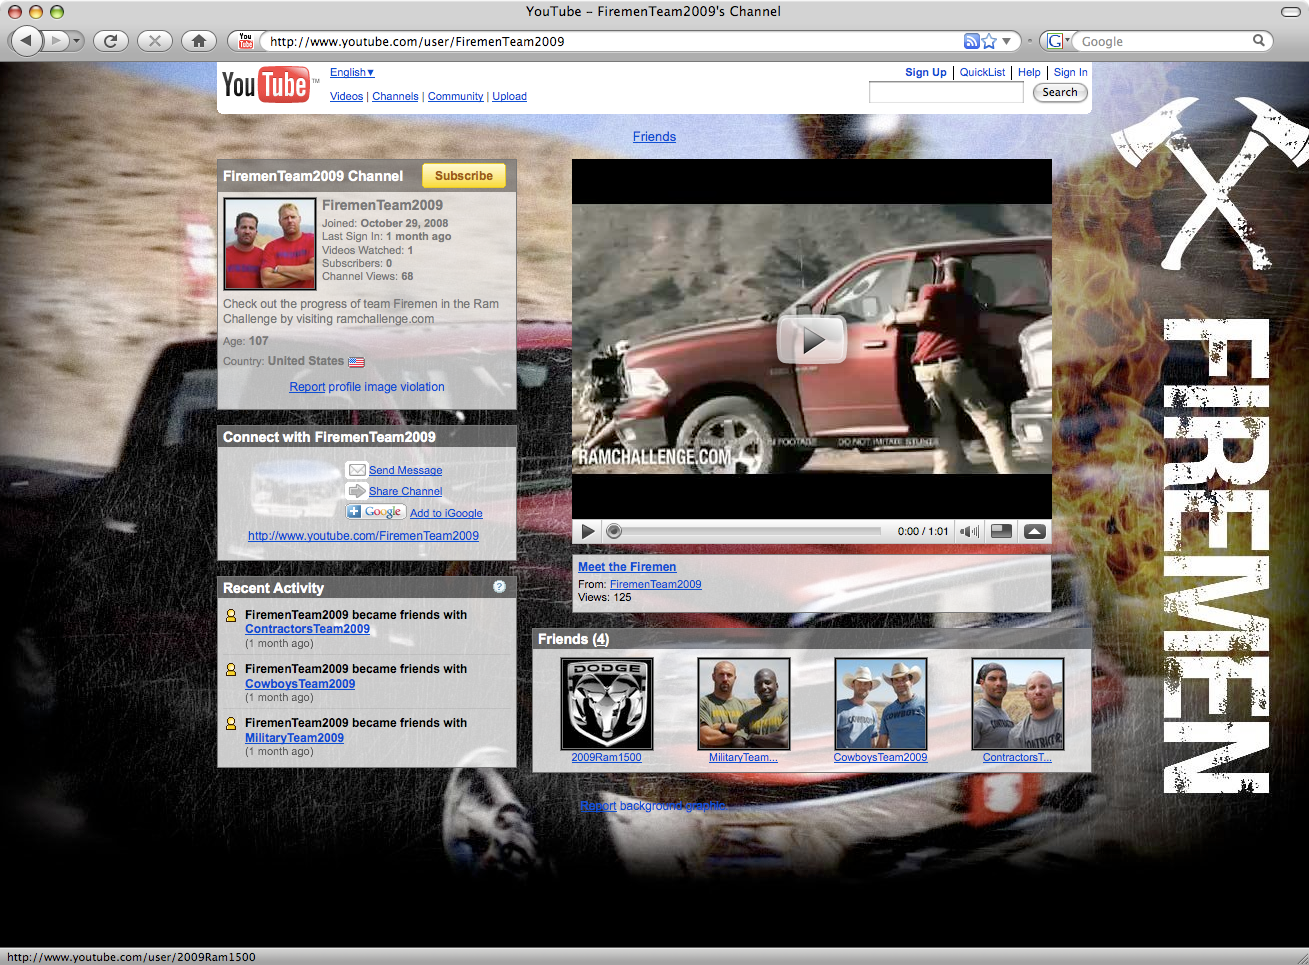Open the MilitaryTeam2009 activity link
The image size is (1309, 965).
pyautogui.click(x=294, y=738)
